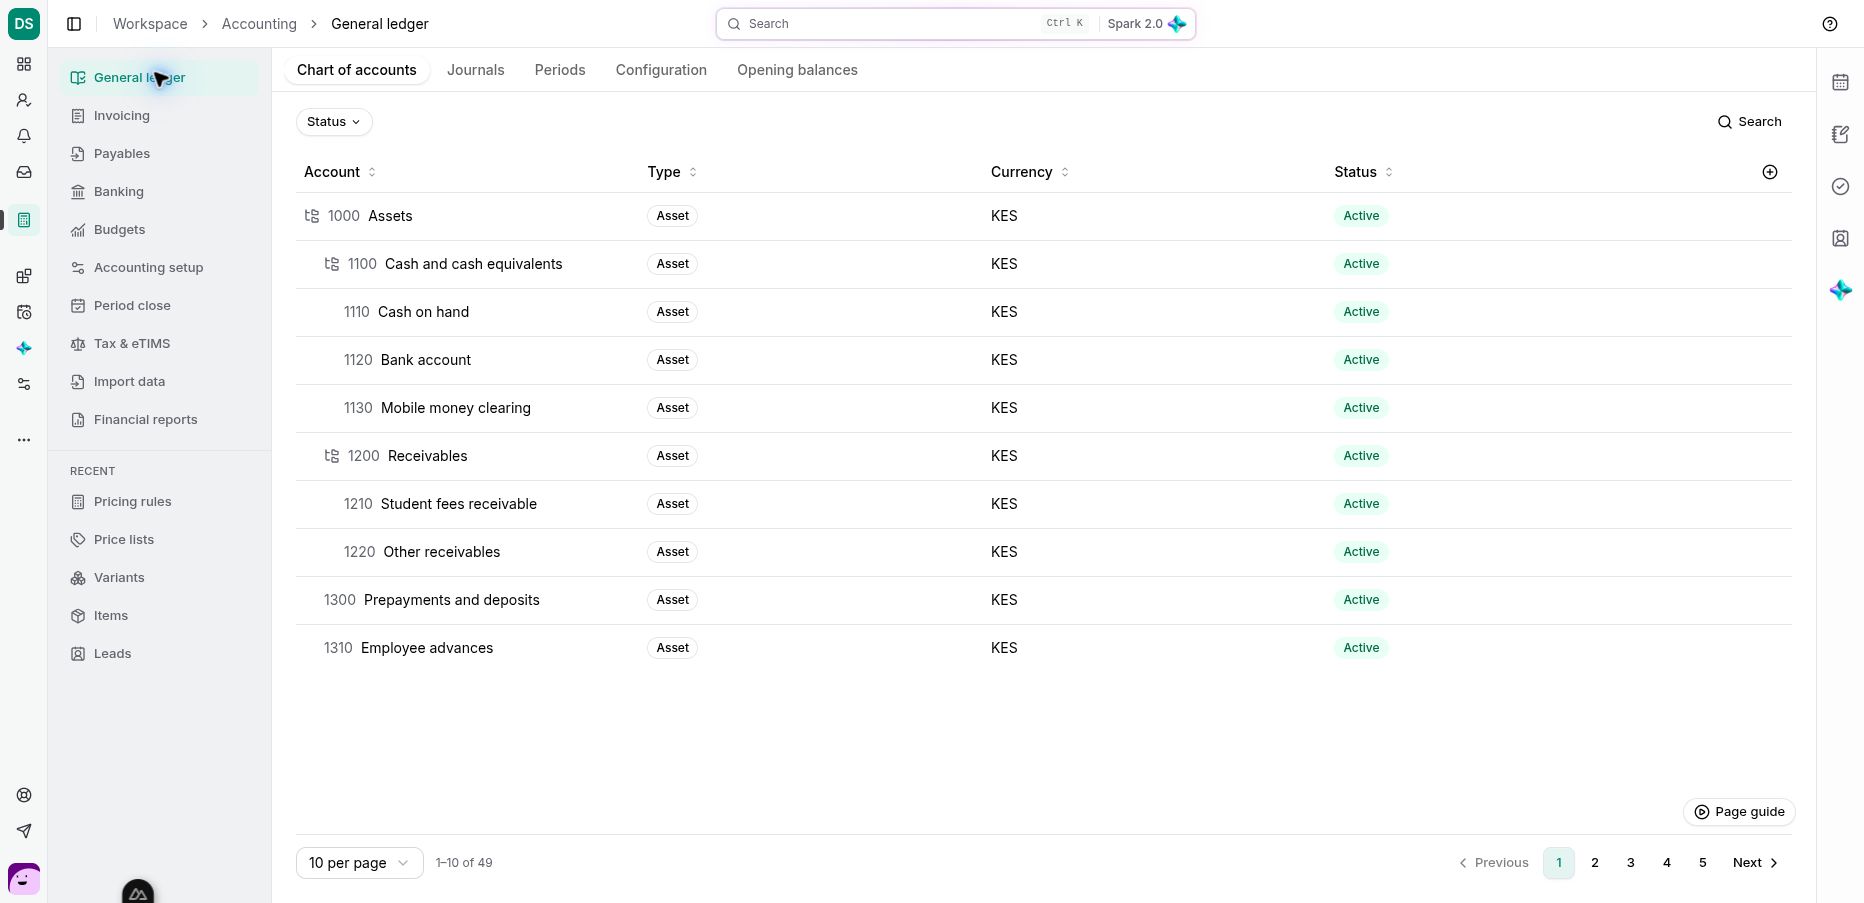Open the dashboard grid icon in left rail
1864x903 pixels.
(x=24, y=64)
